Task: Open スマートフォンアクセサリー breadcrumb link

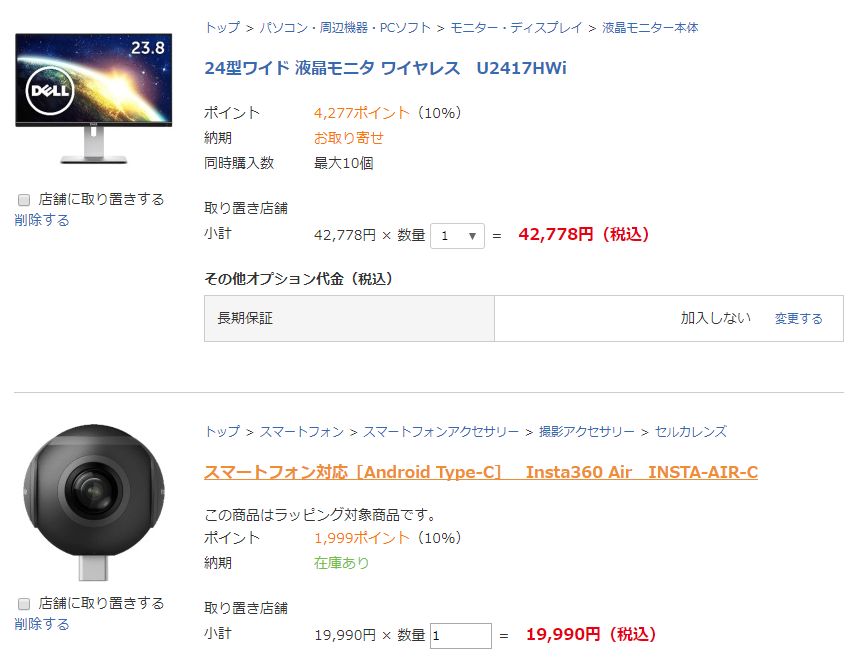Action: tap(441, 432)
